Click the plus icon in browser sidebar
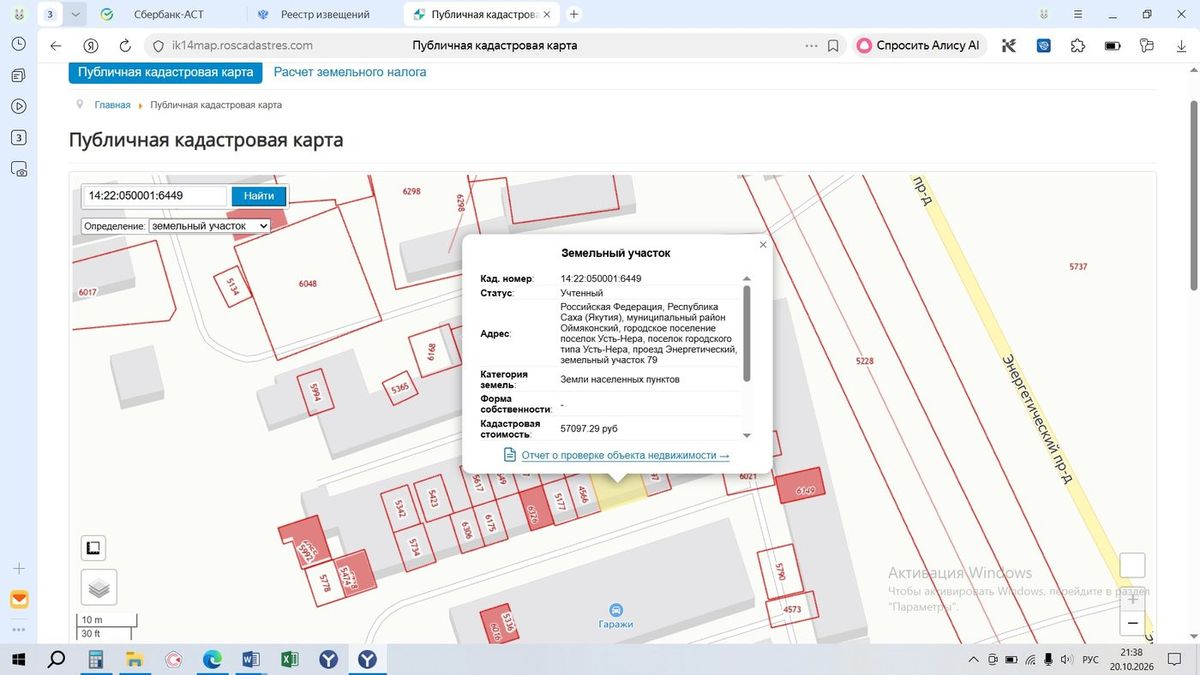1200x675 pixels. pos(18,568)
